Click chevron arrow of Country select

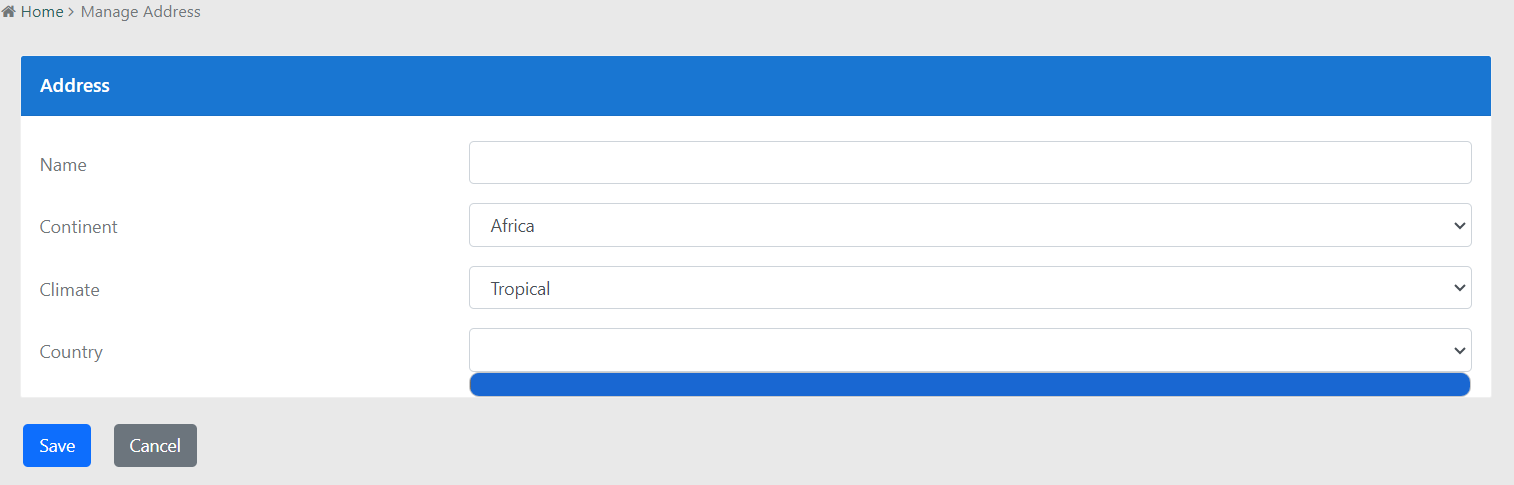1457,351
